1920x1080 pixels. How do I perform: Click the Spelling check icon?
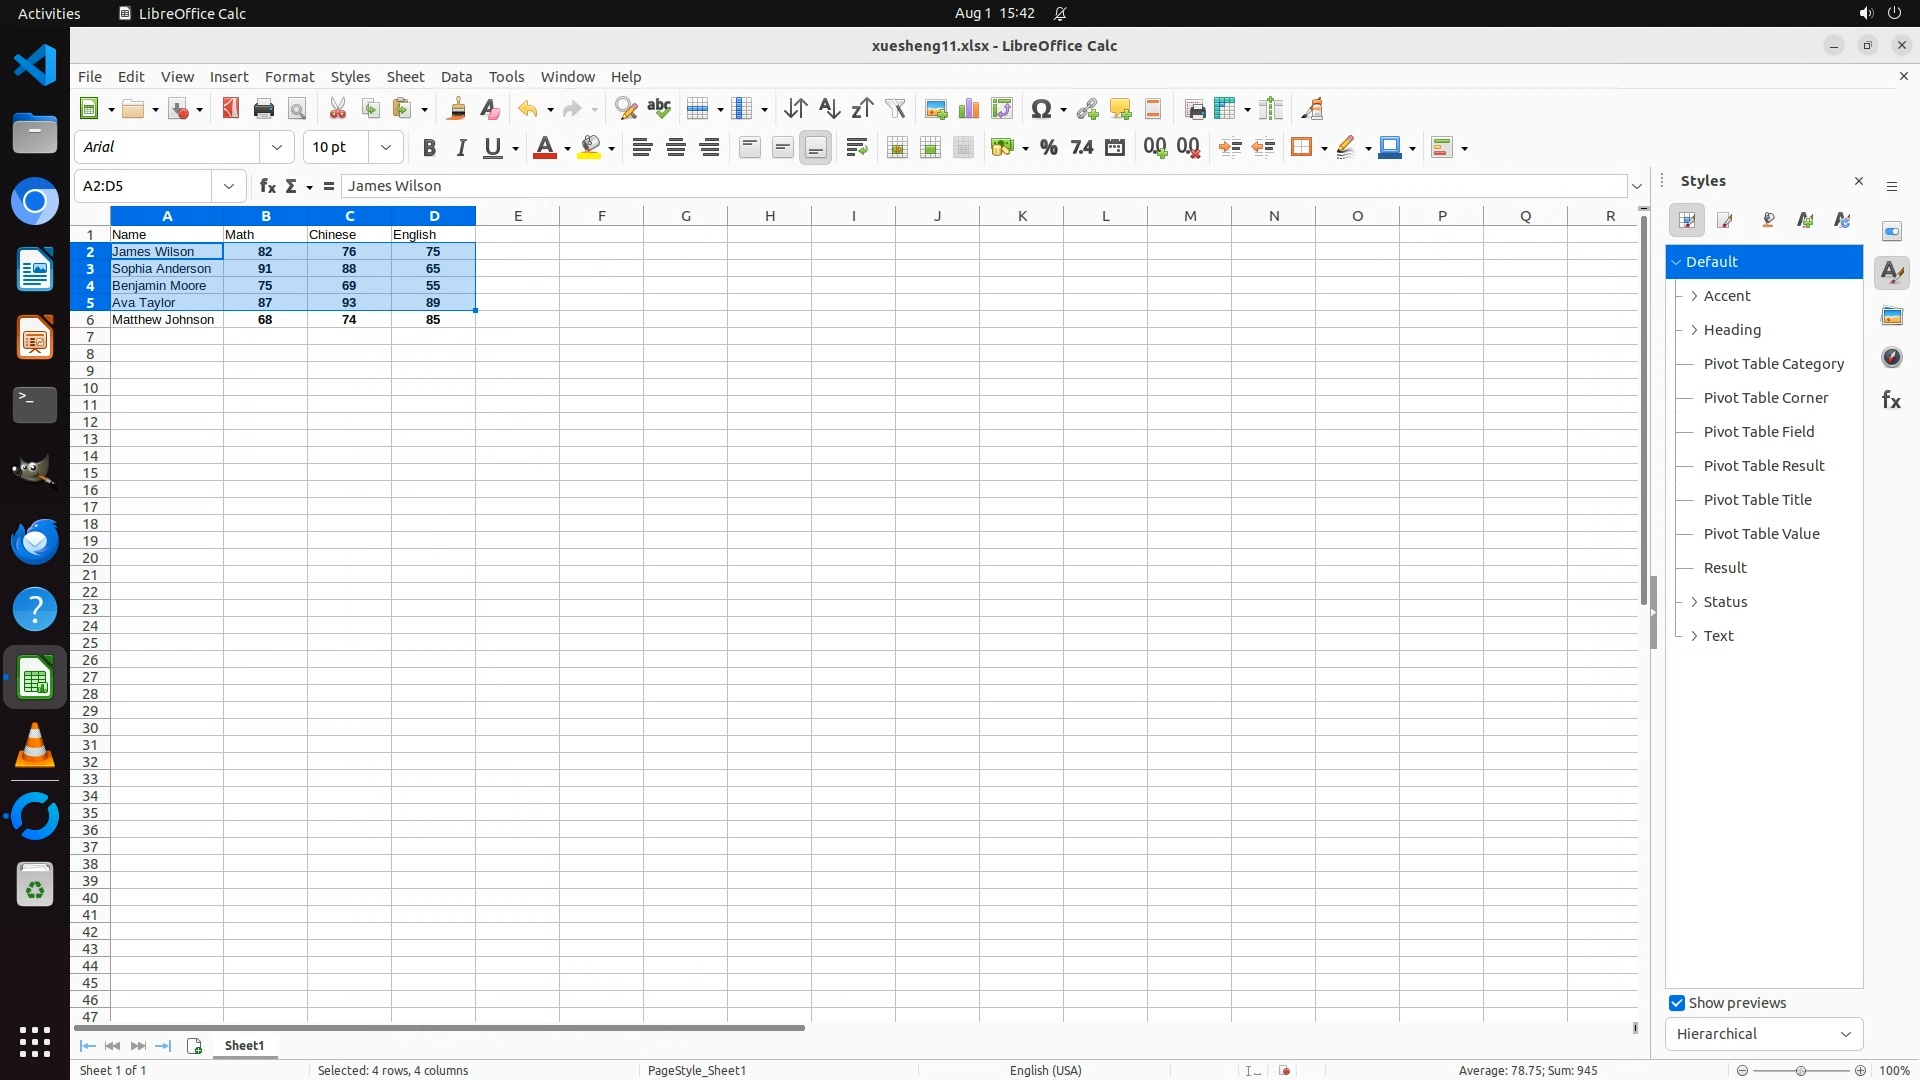point(659,109)
